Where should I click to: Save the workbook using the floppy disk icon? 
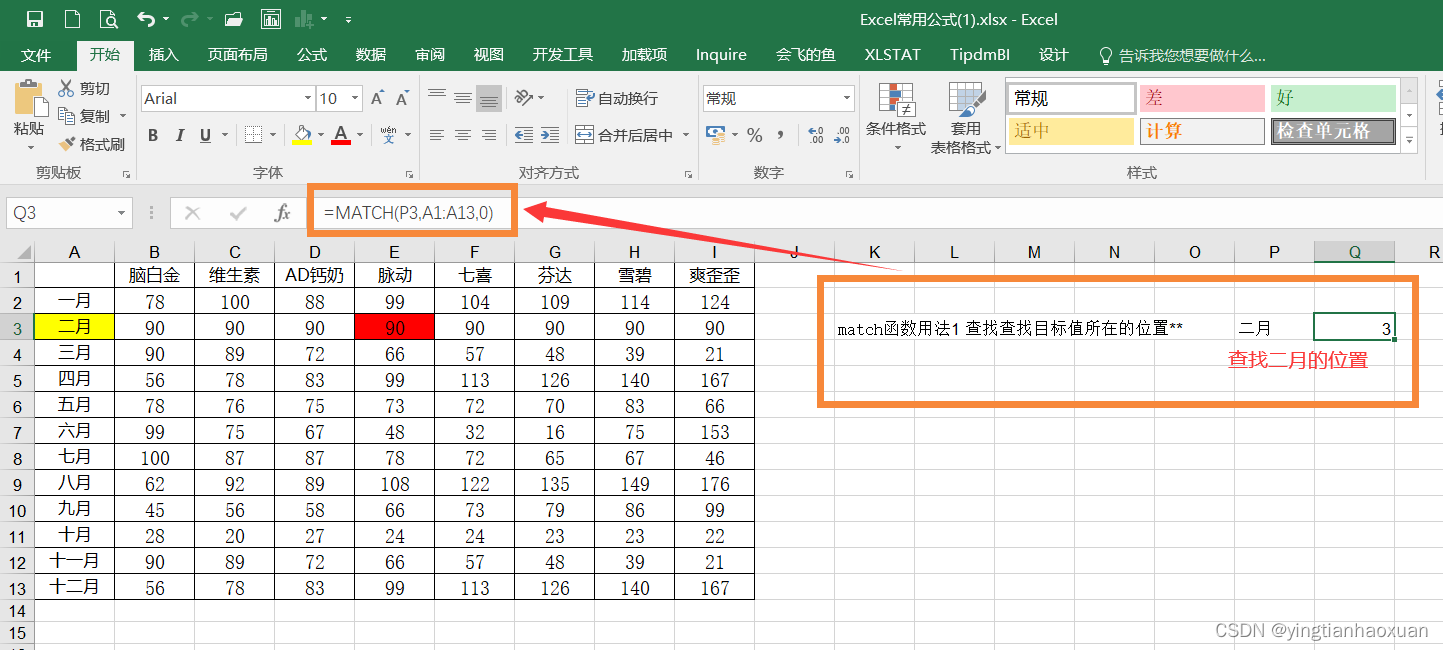pyautogui.click(x=35, y=19)
